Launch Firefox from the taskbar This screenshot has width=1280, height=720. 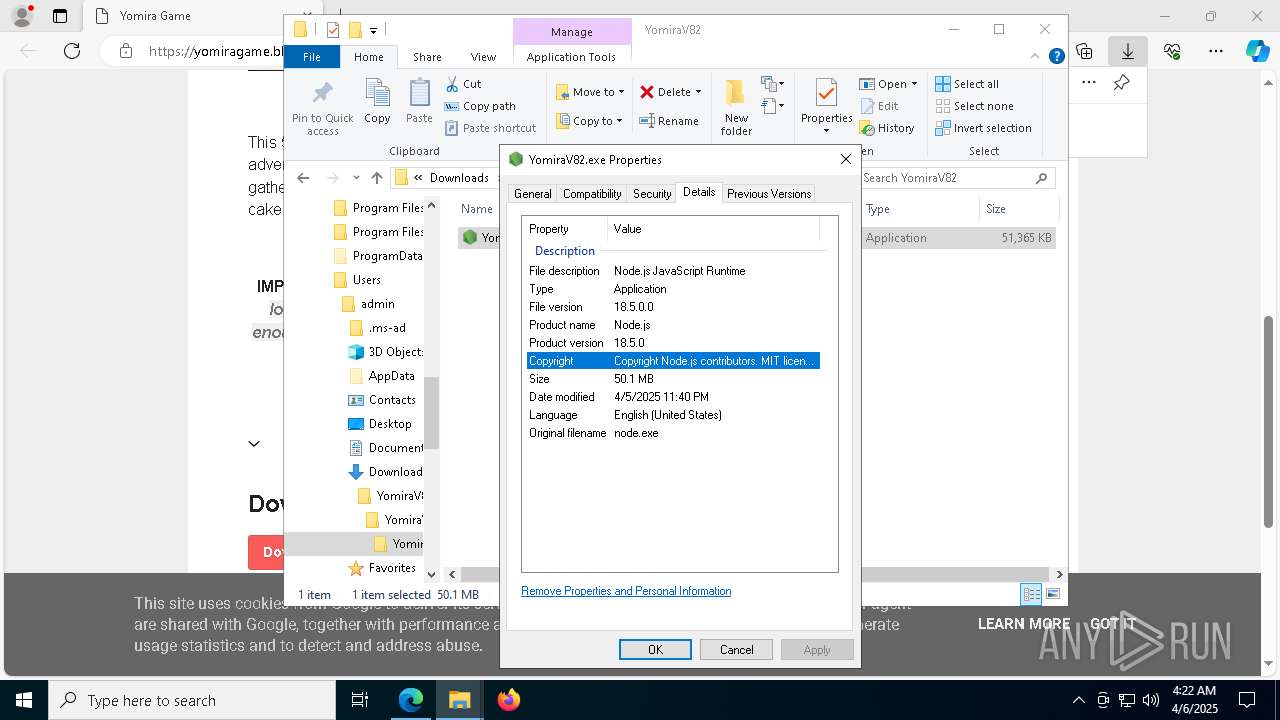click(509, 700)
